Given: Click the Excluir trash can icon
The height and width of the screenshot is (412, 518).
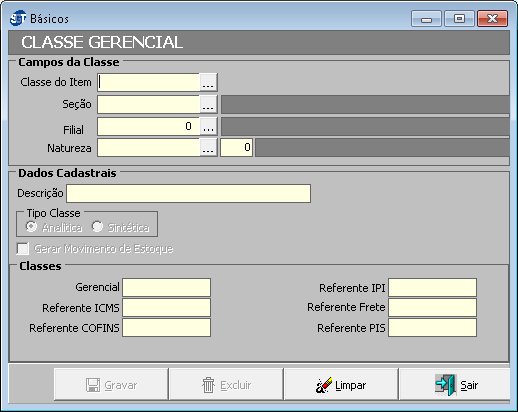Looking at the screenshot, I should (208, 385).
